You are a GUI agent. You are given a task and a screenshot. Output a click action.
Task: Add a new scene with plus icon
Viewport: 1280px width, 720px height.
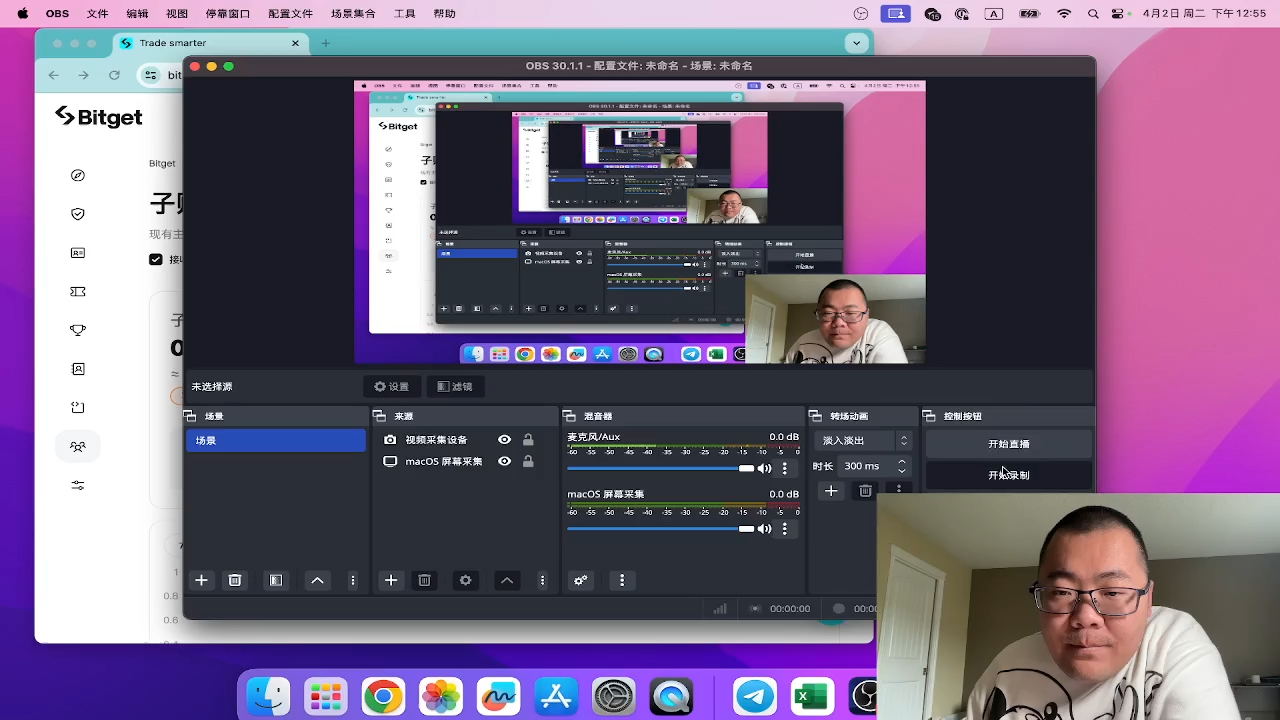pos(201,580)
